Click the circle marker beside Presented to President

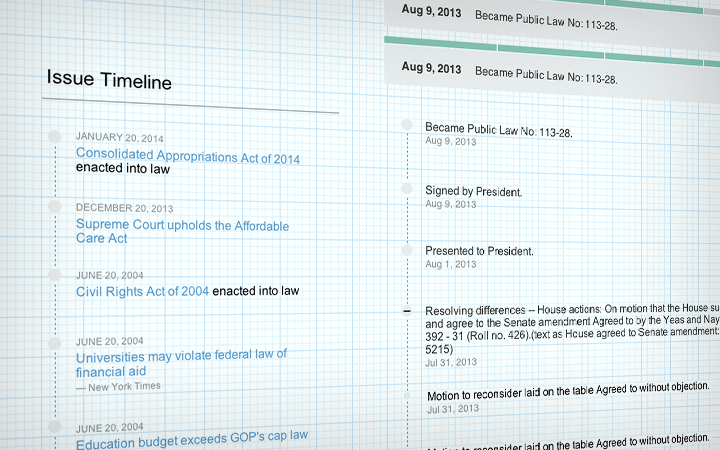[406, 248]
